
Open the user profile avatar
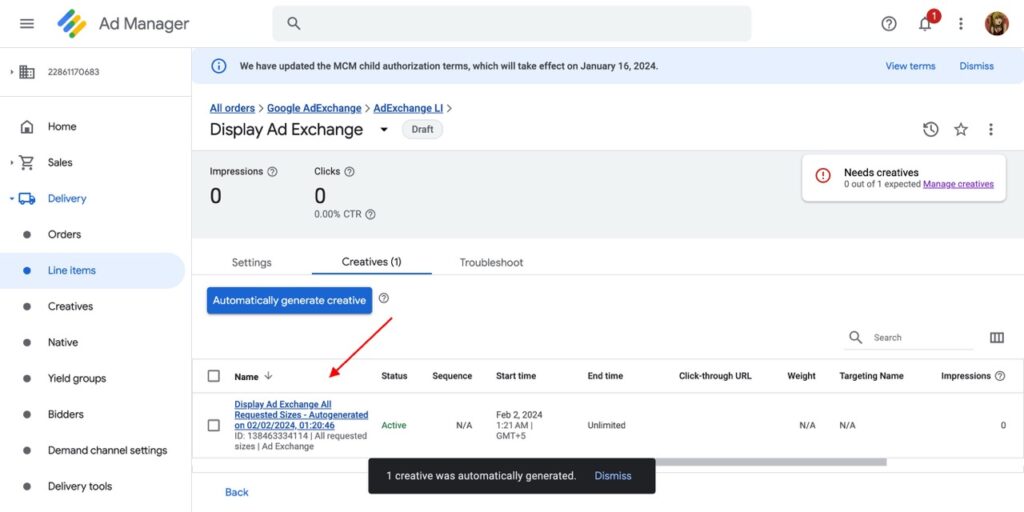[996, 24]
